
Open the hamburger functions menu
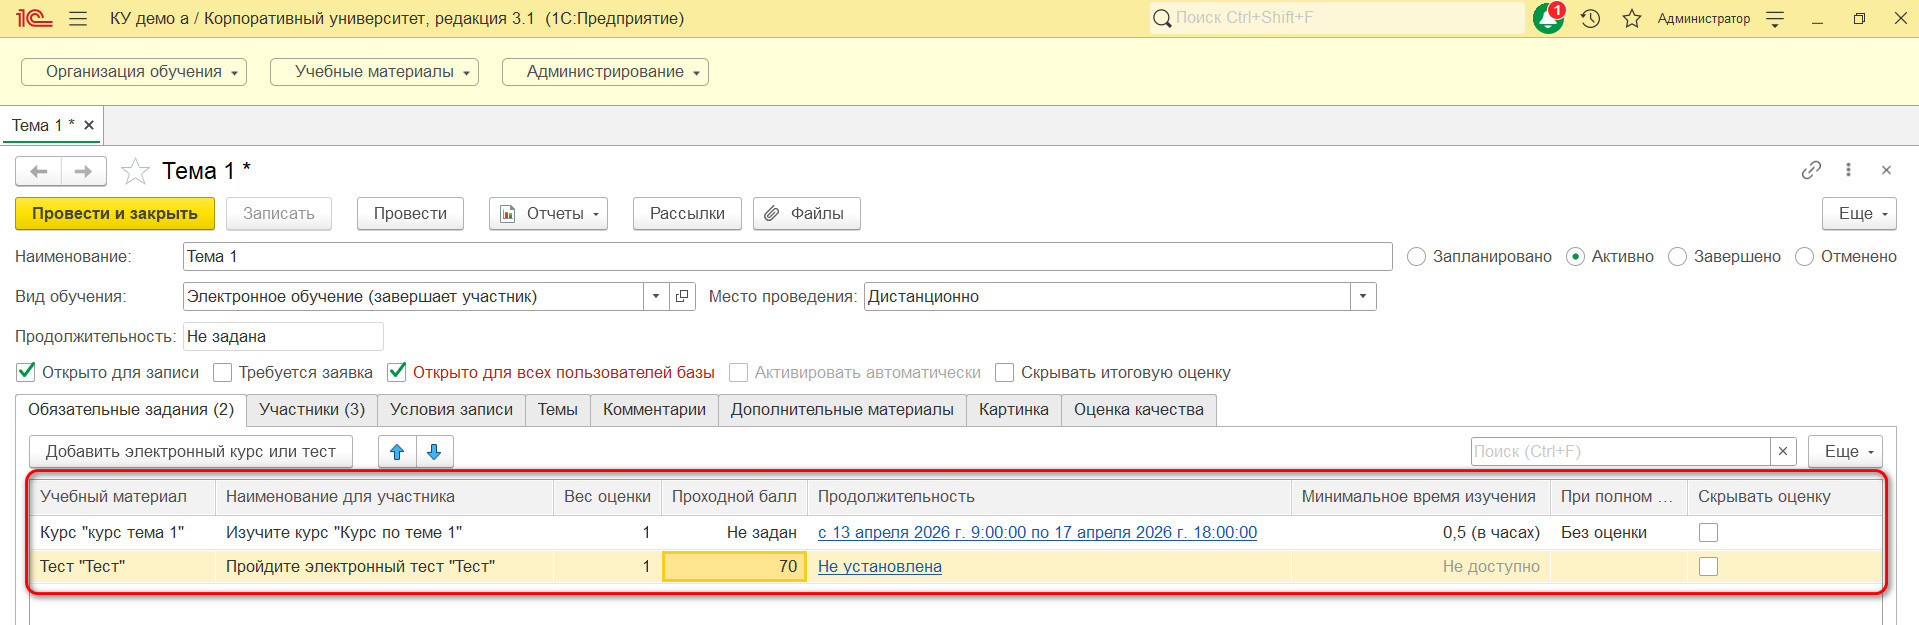click(78, 18)
